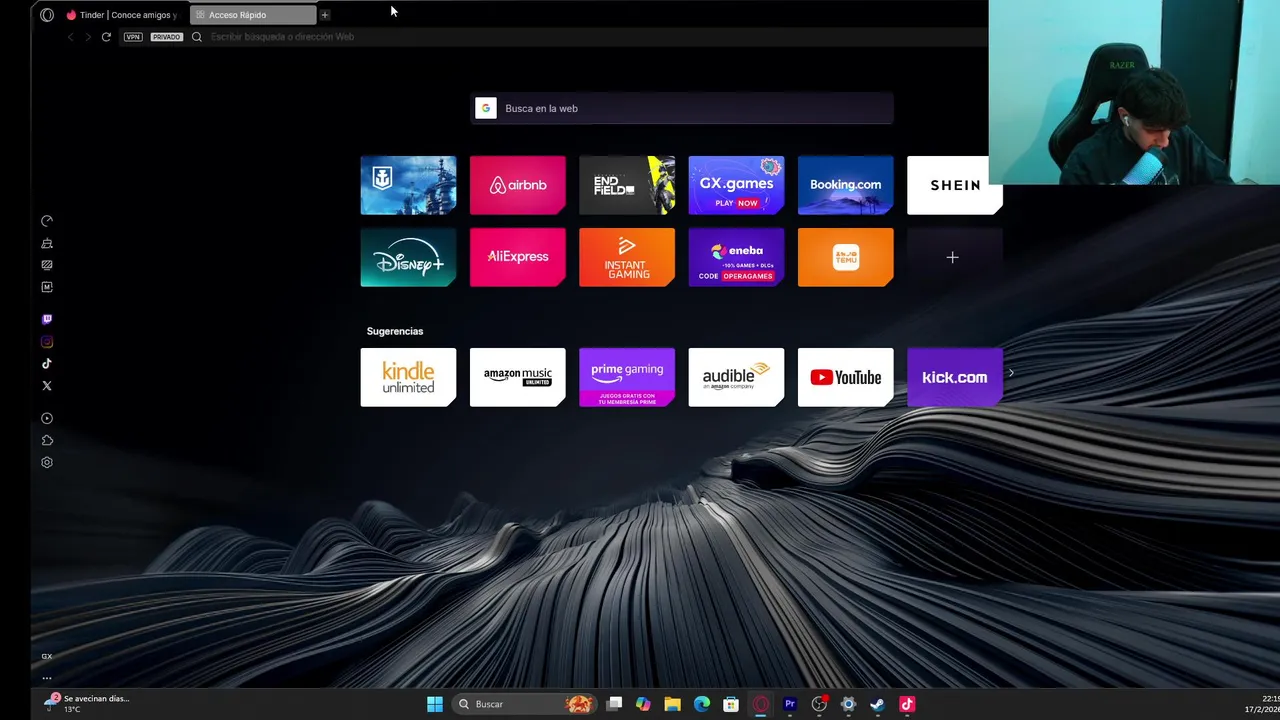
Task: Open File Explorer on the taskbar
Action: click(673, 704)
